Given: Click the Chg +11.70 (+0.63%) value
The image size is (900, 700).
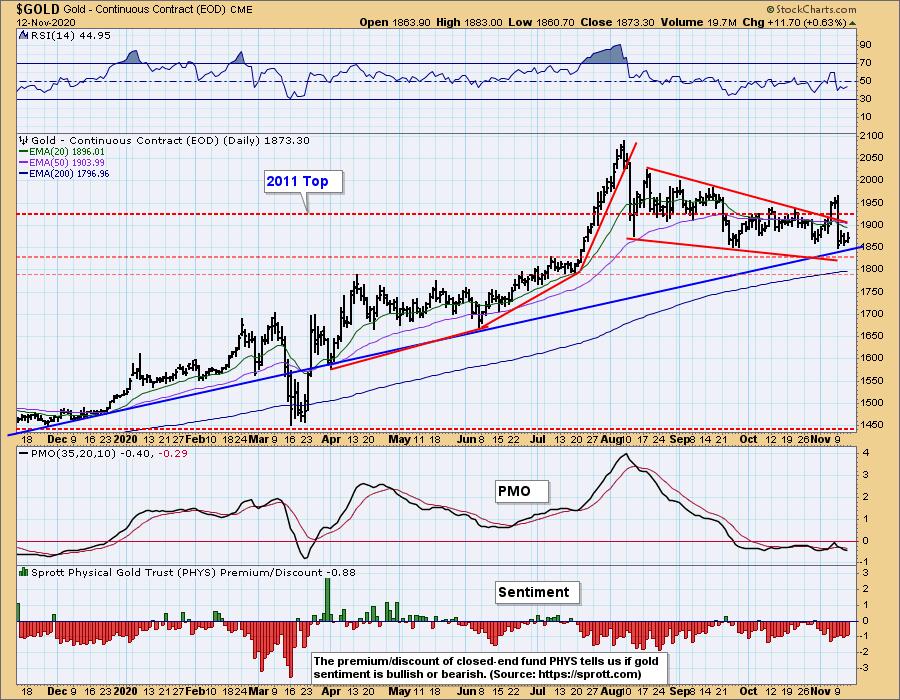Looking at the screenshot, I should [x=794, y=22].
